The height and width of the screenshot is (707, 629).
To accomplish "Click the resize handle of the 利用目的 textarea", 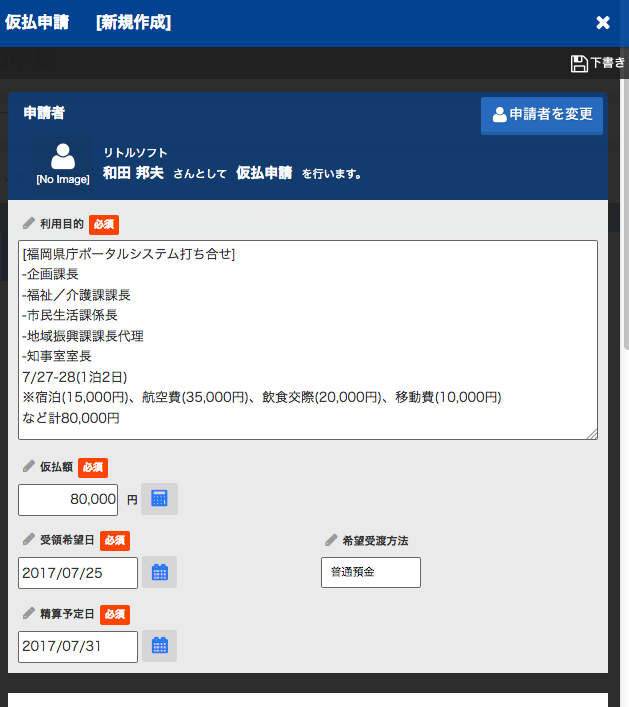I will tap(592, 434).
